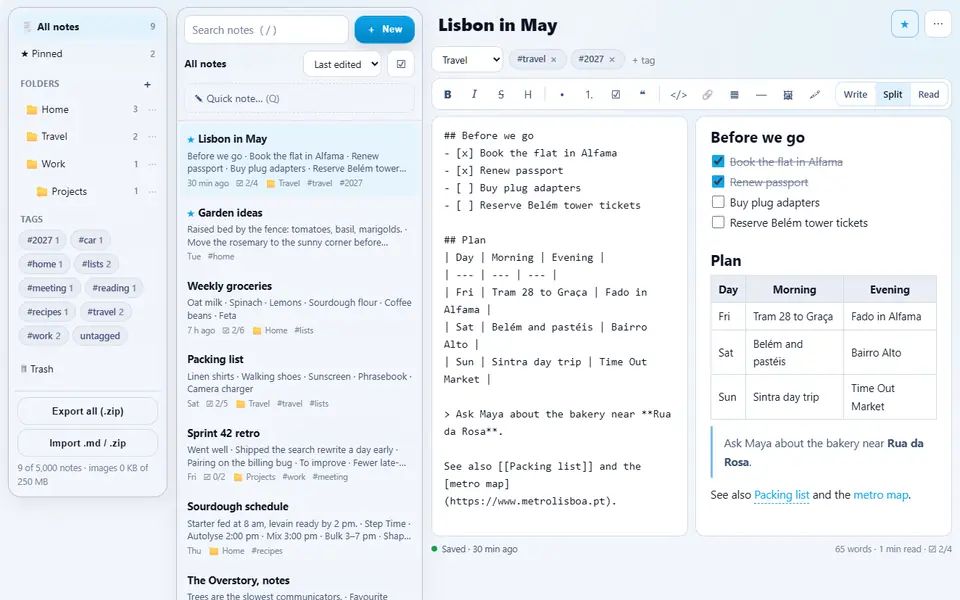Open the Home folder's options menu

152,110
